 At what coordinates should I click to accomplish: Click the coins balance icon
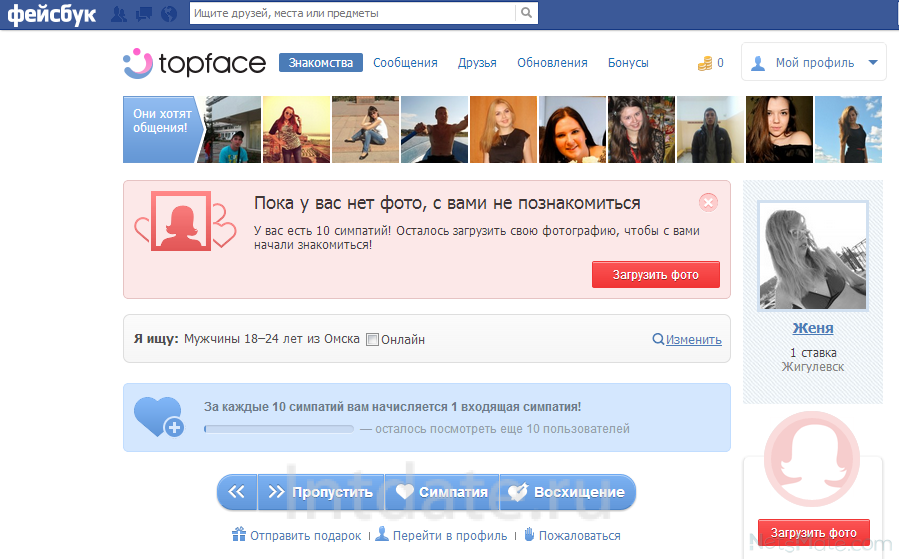point(705,63)
